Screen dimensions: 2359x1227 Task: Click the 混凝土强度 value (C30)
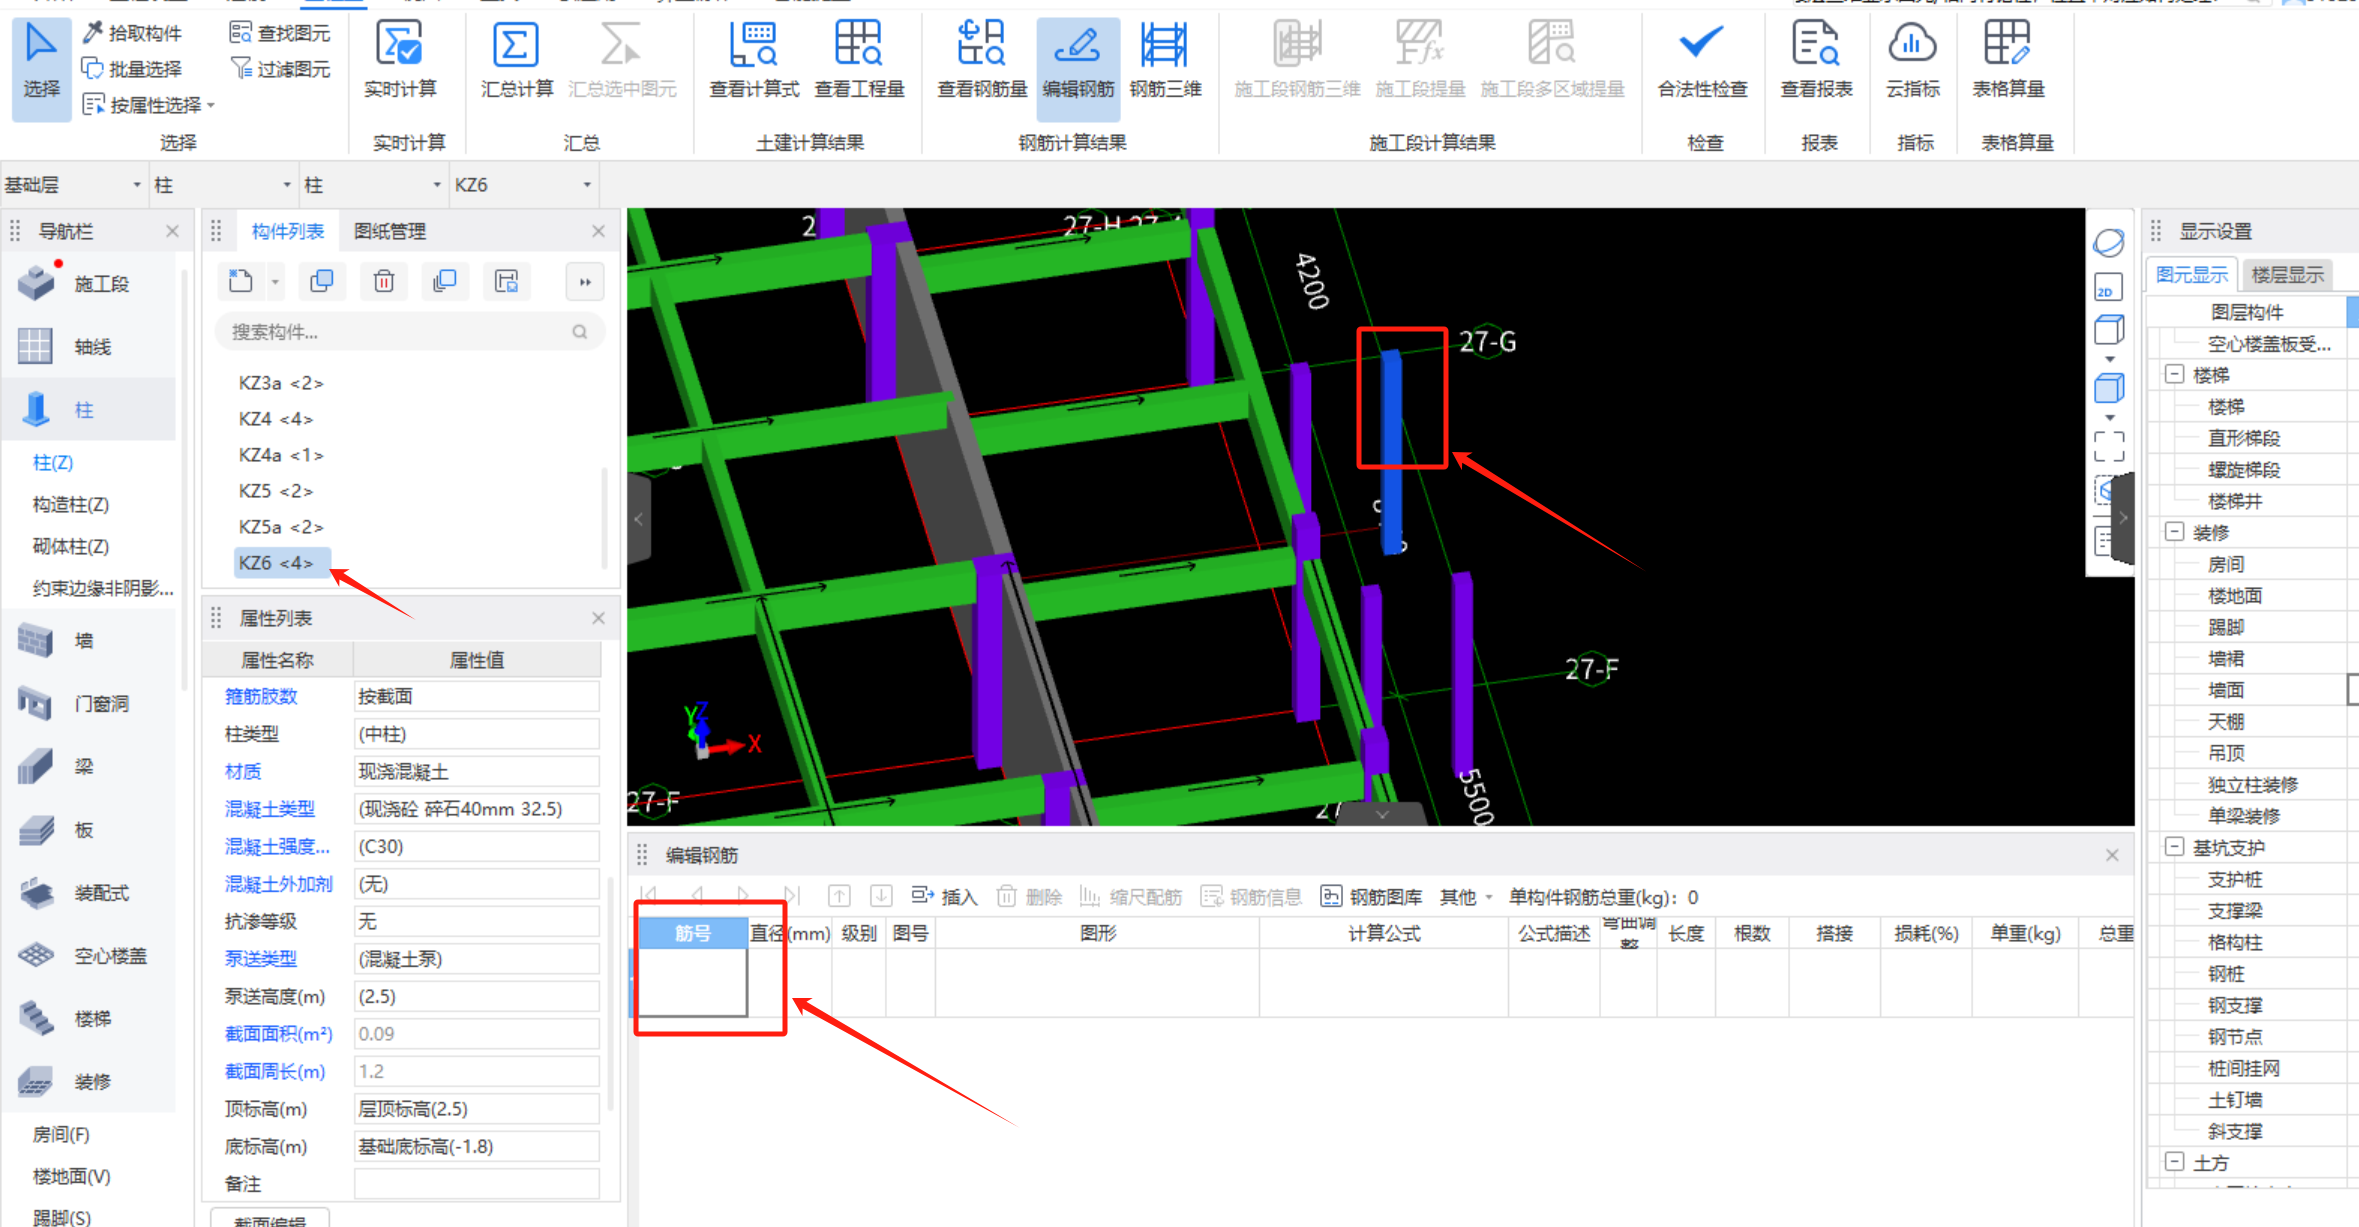pyautogui.click(x=476, y=846)
